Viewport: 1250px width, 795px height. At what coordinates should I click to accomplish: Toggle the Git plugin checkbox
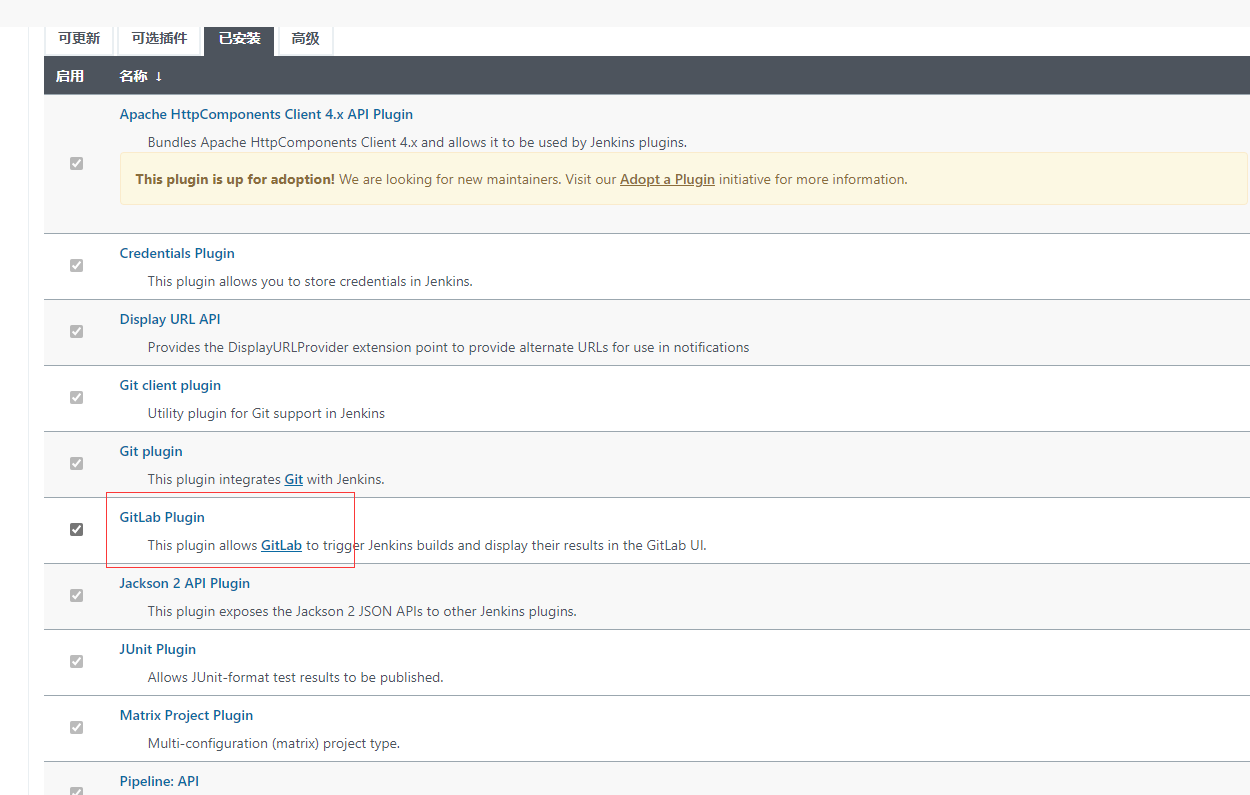[76, 463]
